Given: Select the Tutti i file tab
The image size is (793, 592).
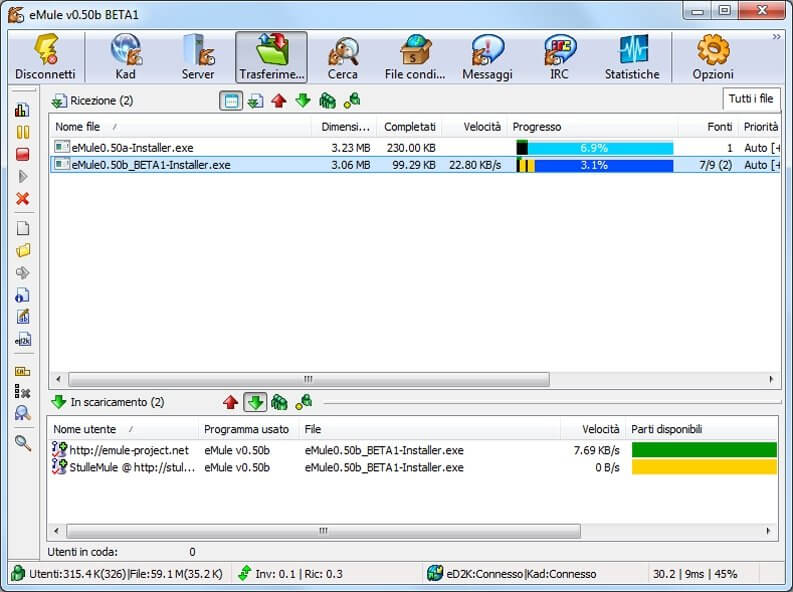Looking at the screenshot, I should click(751, 99).
